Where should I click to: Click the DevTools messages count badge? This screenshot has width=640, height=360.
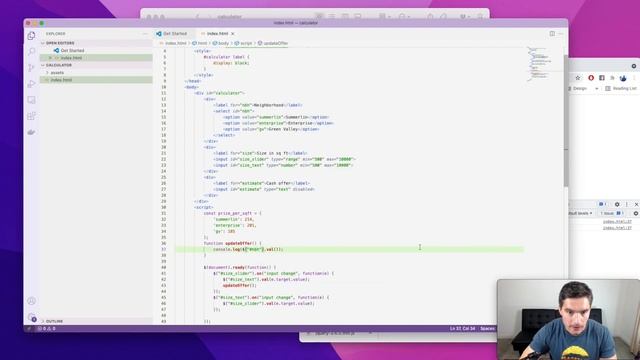tap(602, 204)
